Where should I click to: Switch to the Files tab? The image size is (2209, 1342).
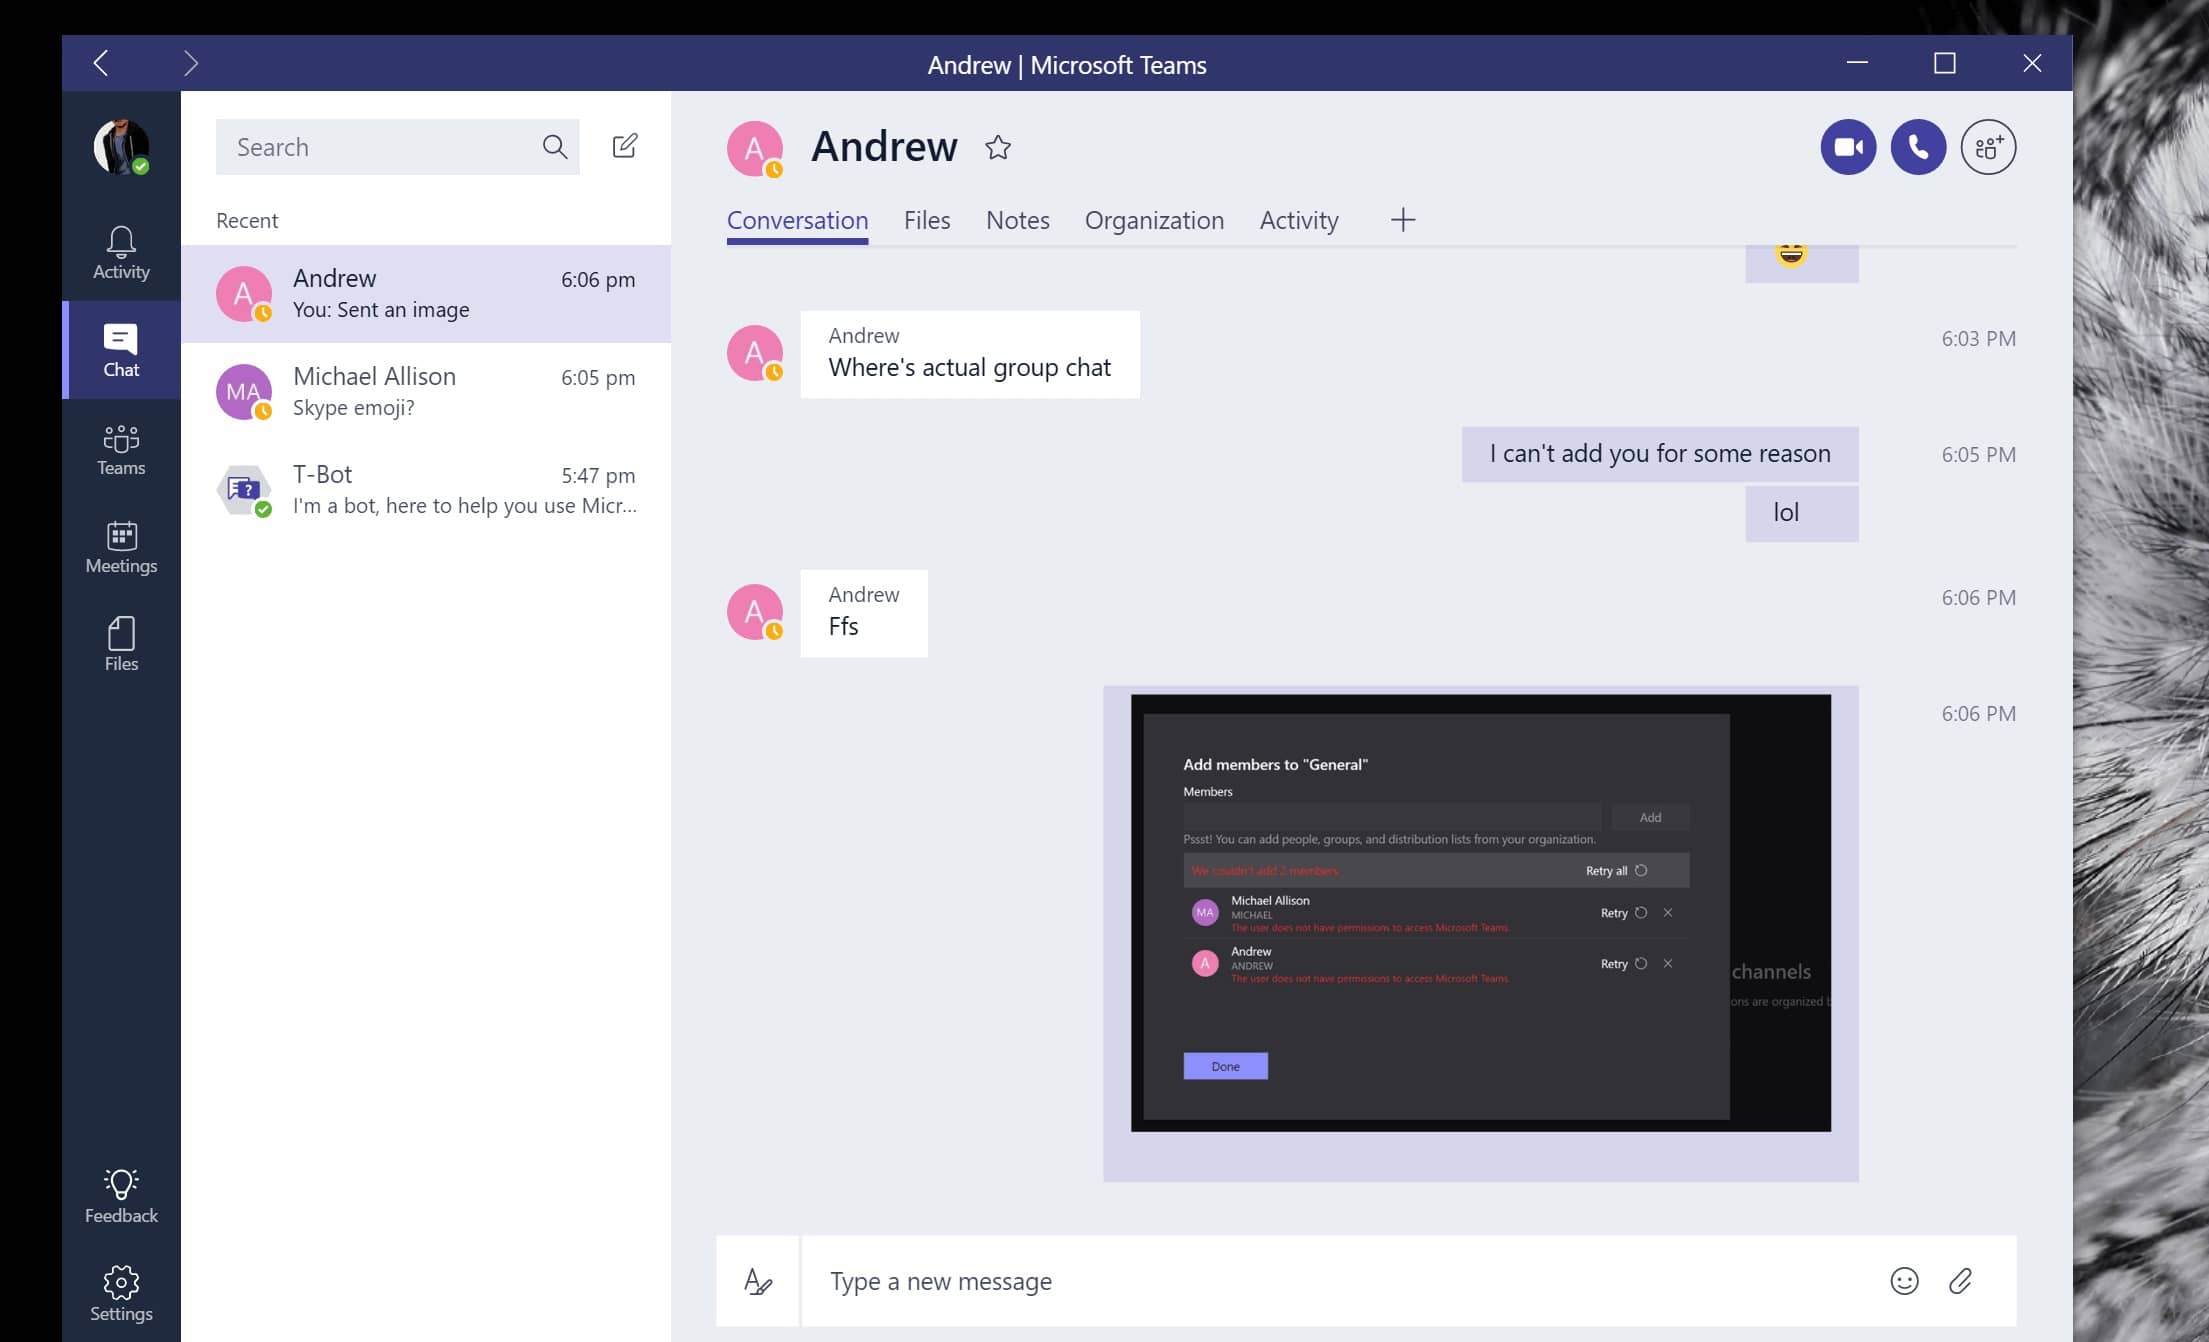(x=926, y=219)
